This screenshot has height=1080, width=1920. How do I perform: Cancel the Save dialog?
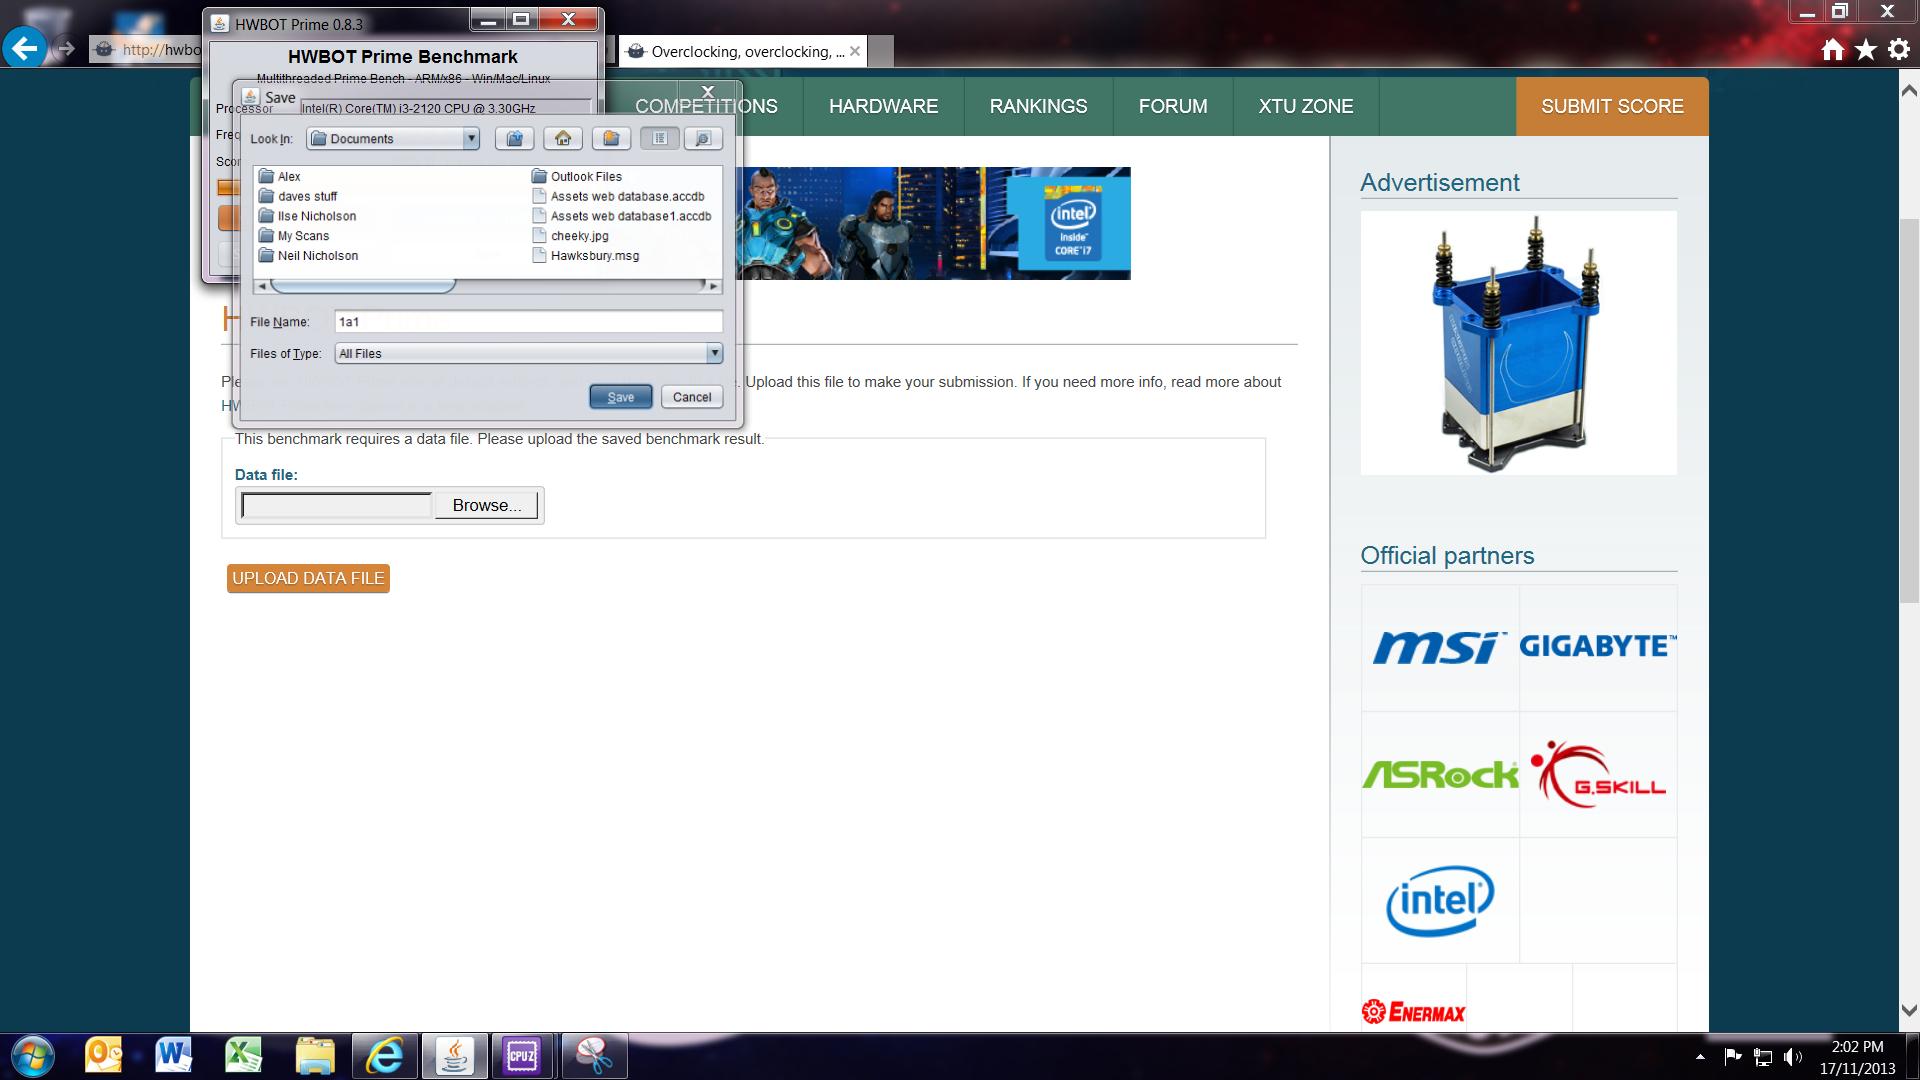coord(692,397)
